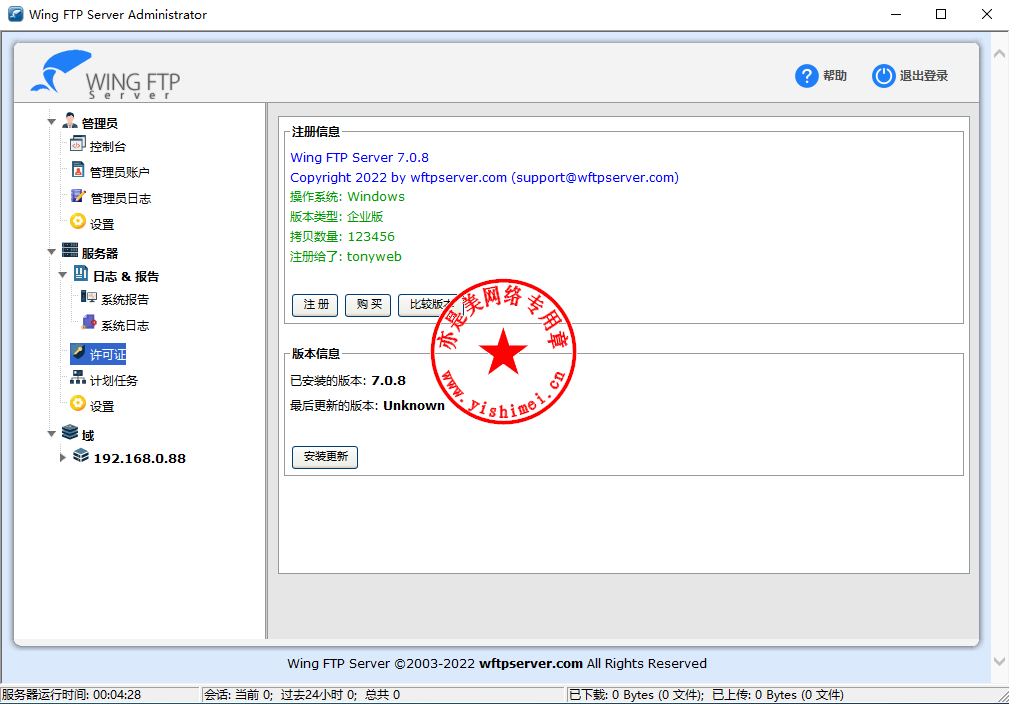Click the 退出登录 link text
The width and height of the screenshot is (1009, 704).
[923, 76]
